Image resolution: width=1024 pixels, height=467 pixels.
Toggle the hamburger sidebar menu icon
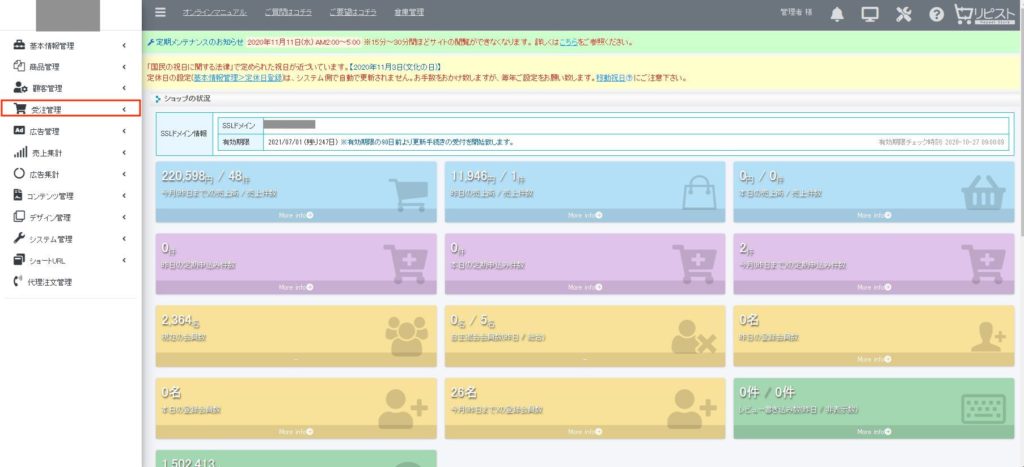tap(160, 13)
